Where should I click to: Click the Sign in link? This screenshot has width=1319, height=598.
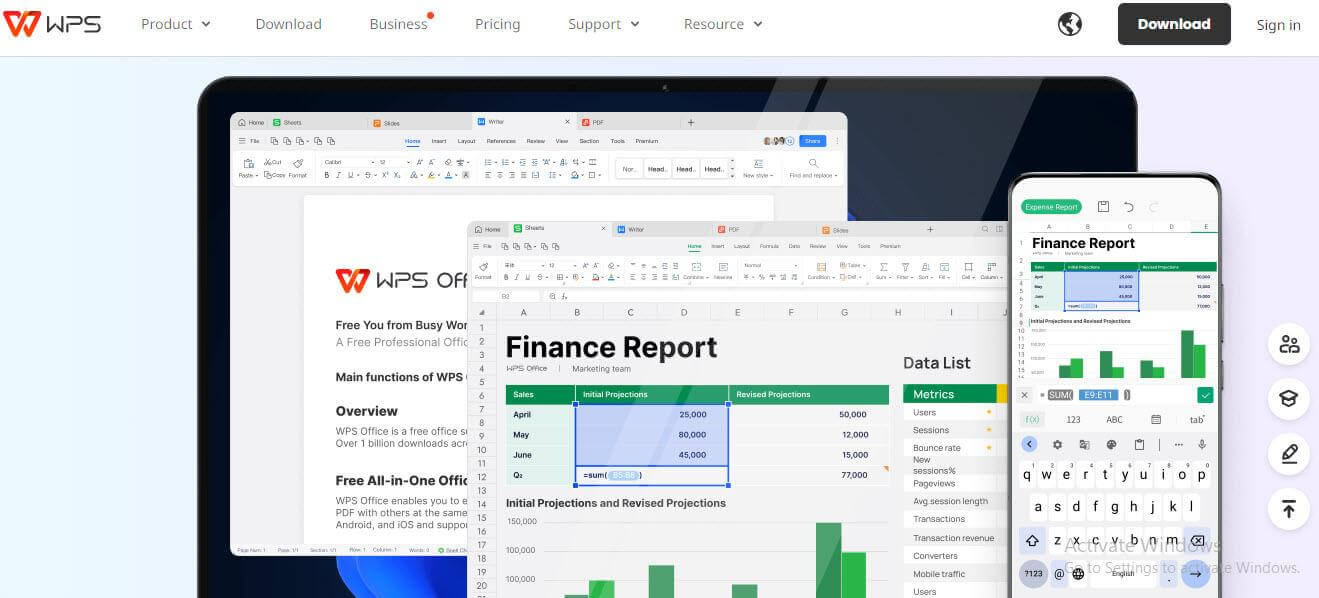coord(1278,25)
